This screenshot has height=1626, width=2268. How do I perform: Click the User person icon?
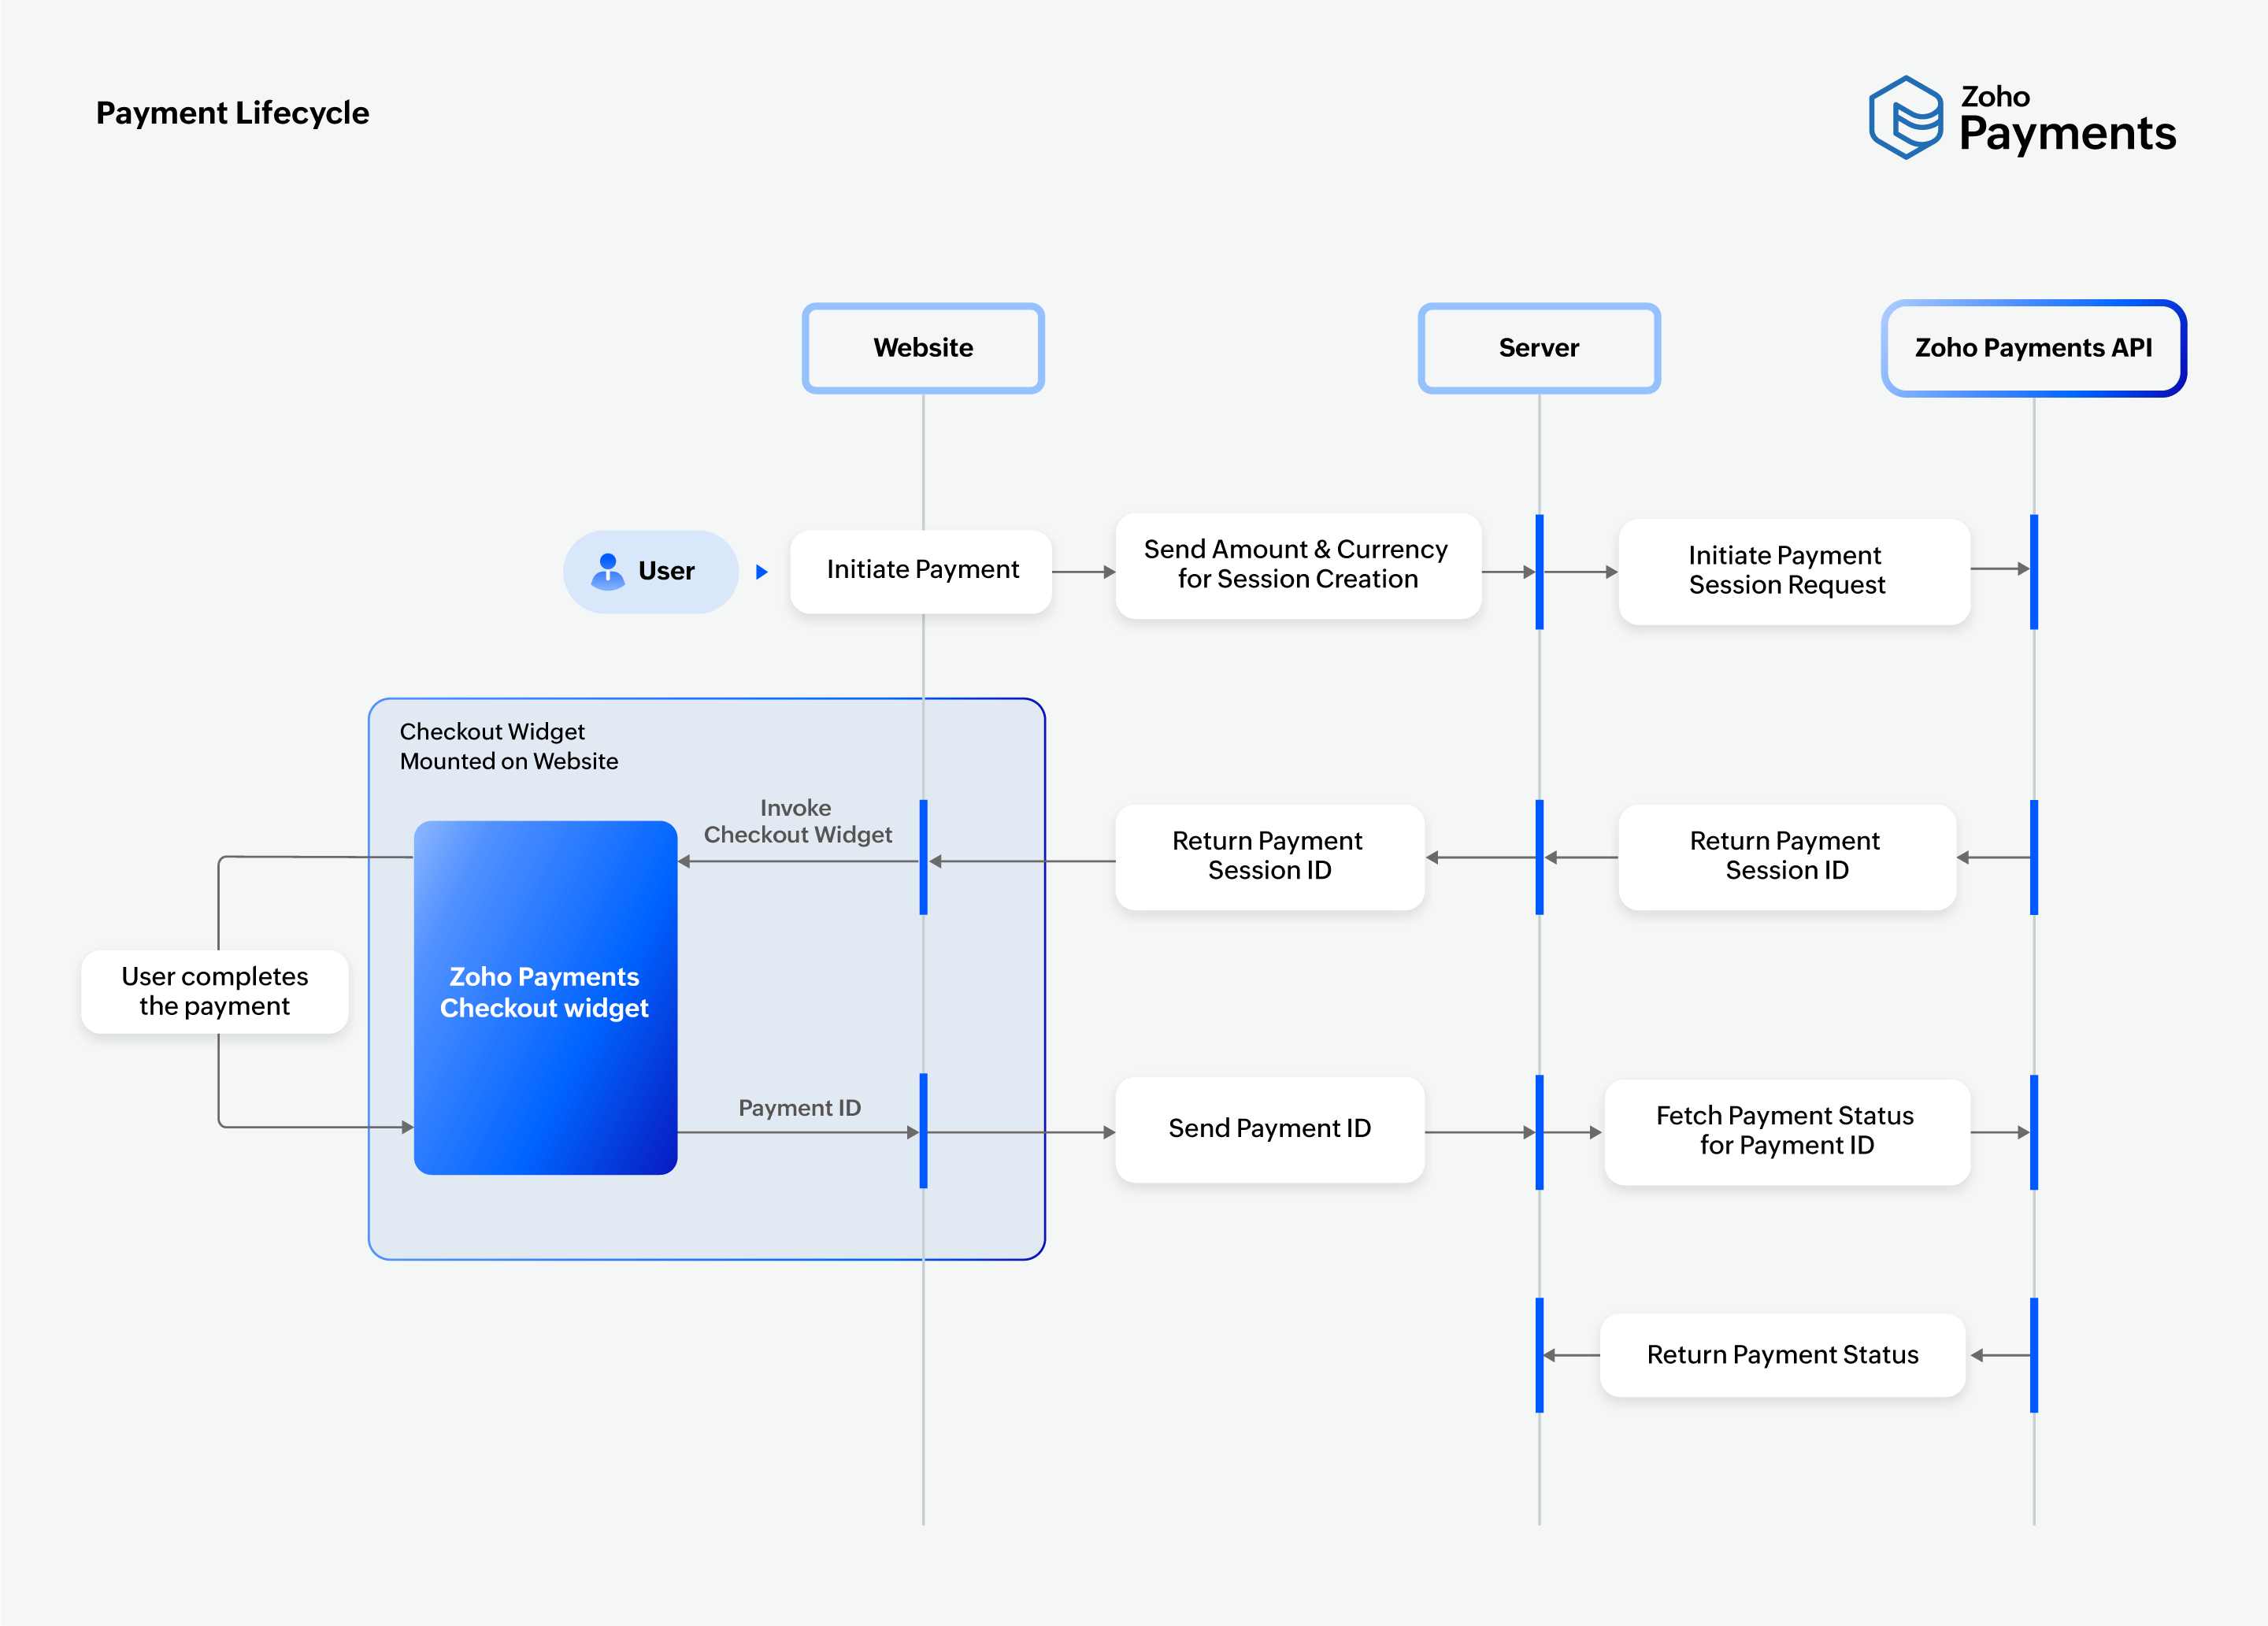point(607,571)
